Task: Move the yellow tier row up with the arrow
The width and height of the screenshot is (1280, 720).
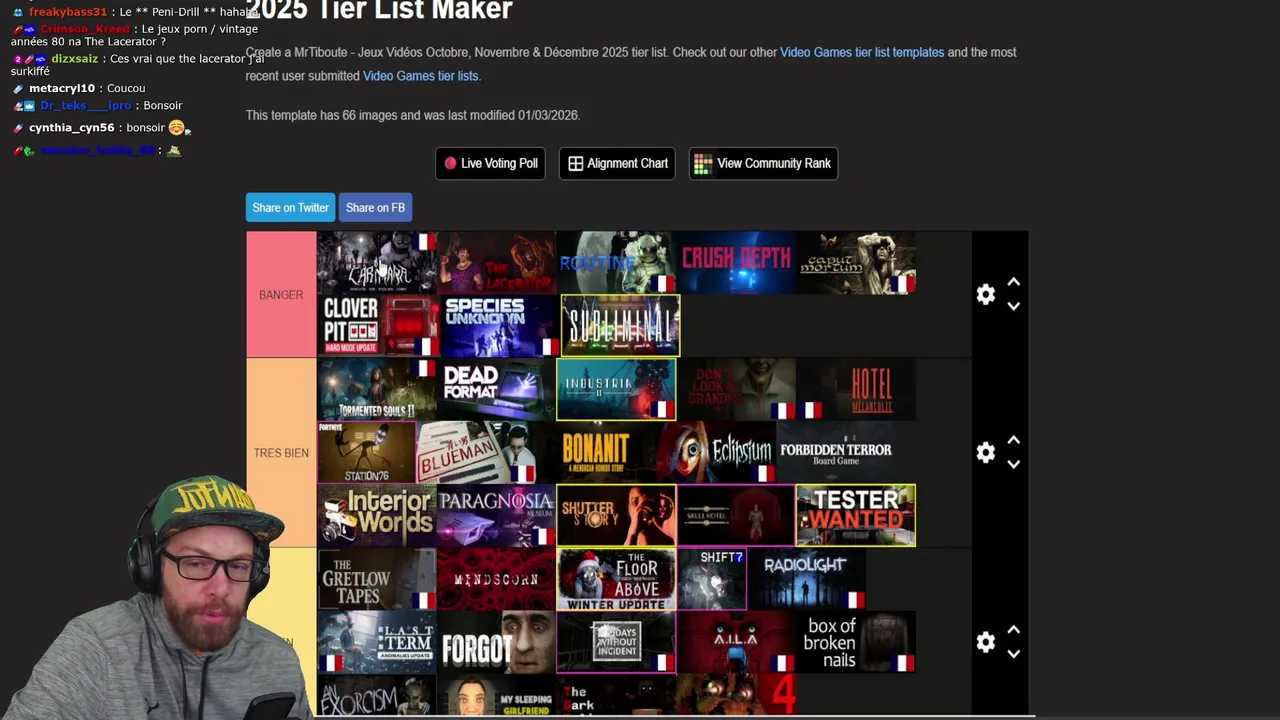Action: [1013, 630]
